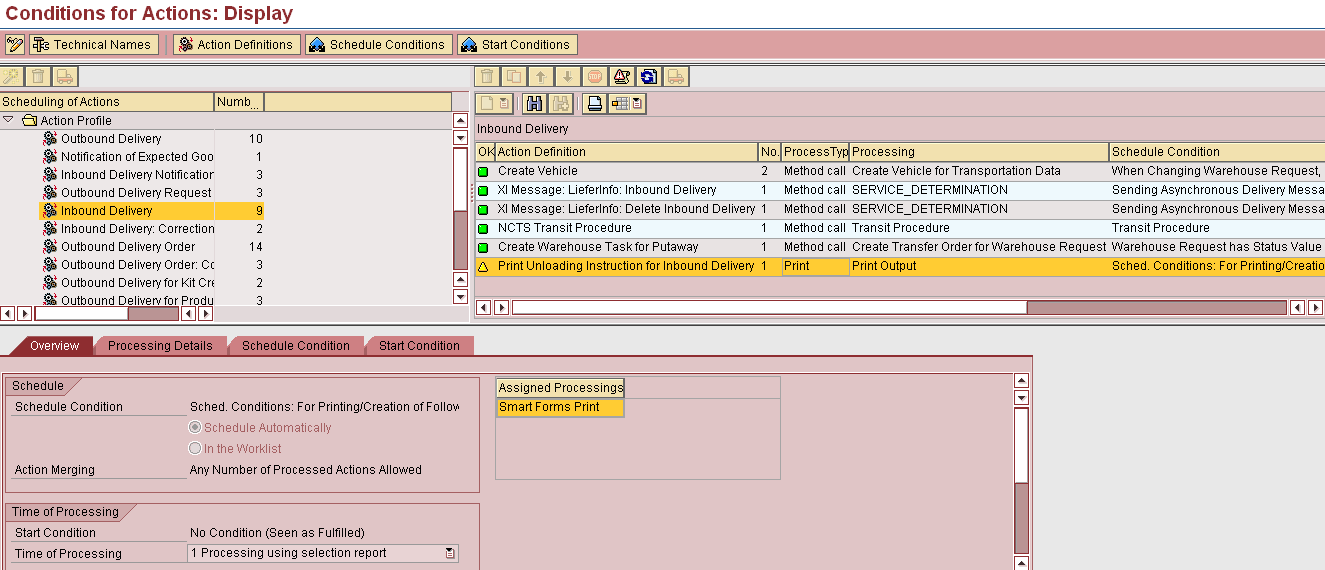Select the In the Worklist radio button
Image resolution: width=1325 pixels, height=570 pixels.
point(196,449)
